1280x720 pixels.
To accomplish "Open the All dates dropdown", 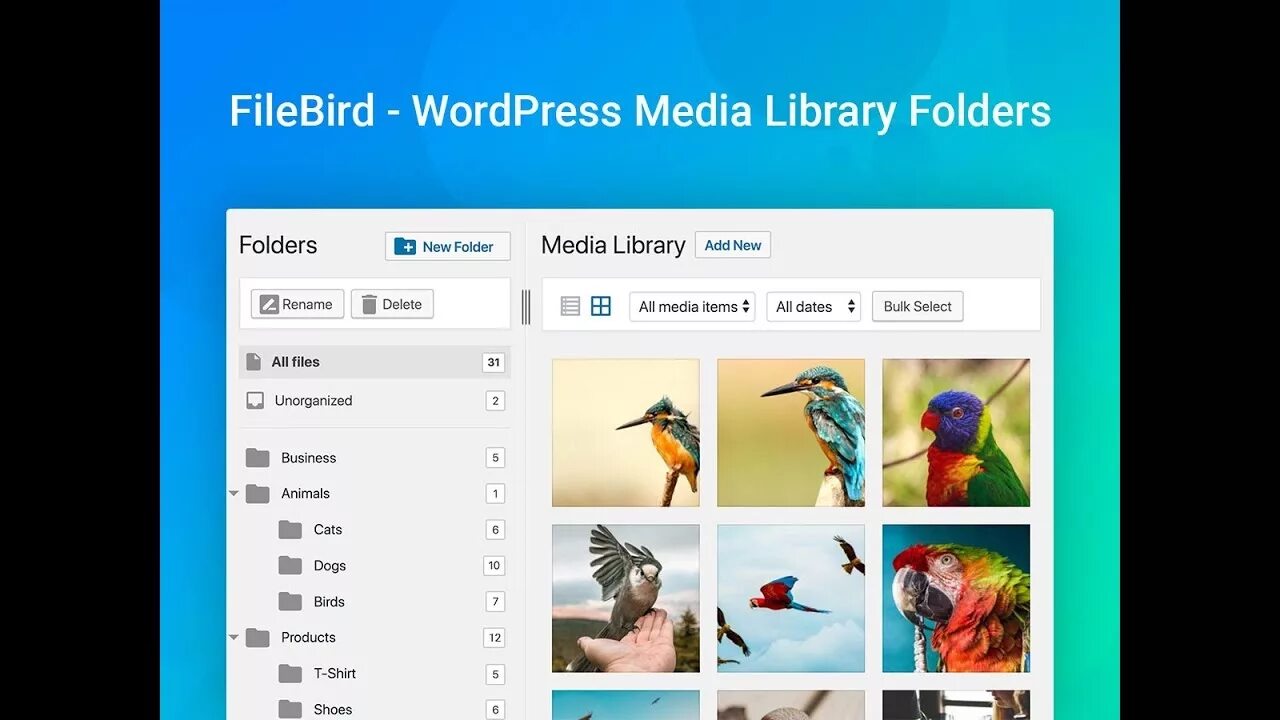I will point(814,307).
